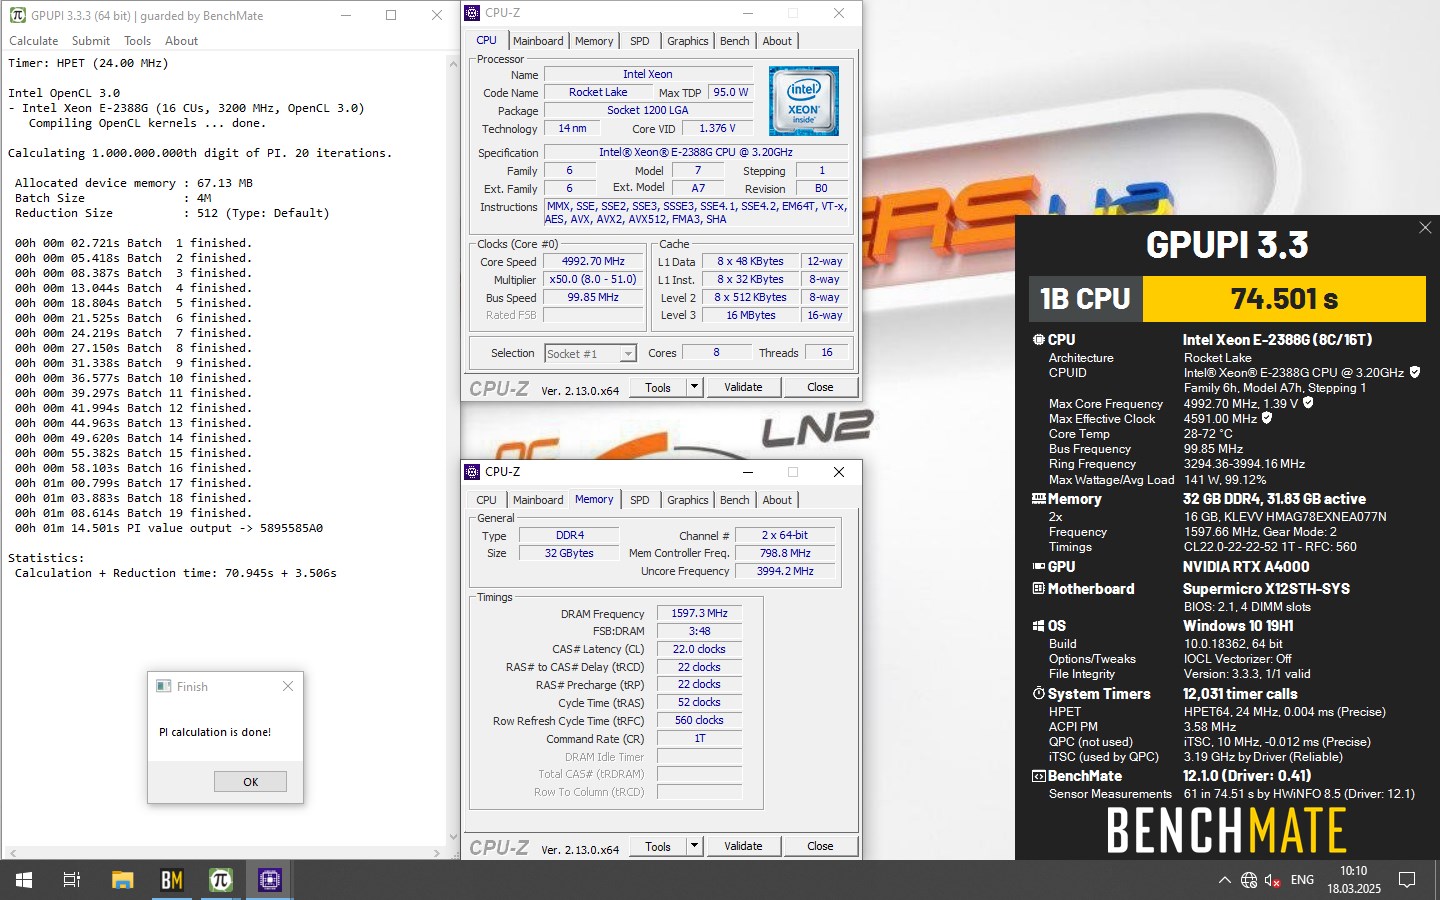The image size is (1440, 900).
Task: Click Validate button in bottom CPU-Z
Action: point(743,846)
